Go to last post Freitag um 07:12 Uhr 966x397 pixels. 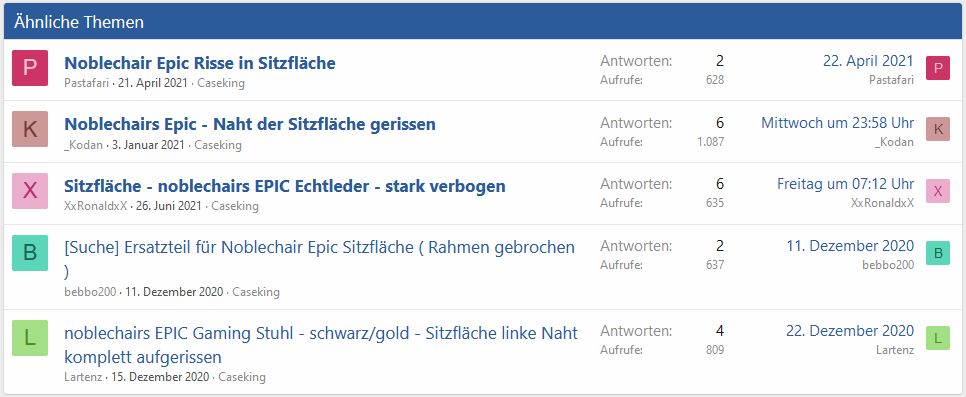click(x=845, y=184)
